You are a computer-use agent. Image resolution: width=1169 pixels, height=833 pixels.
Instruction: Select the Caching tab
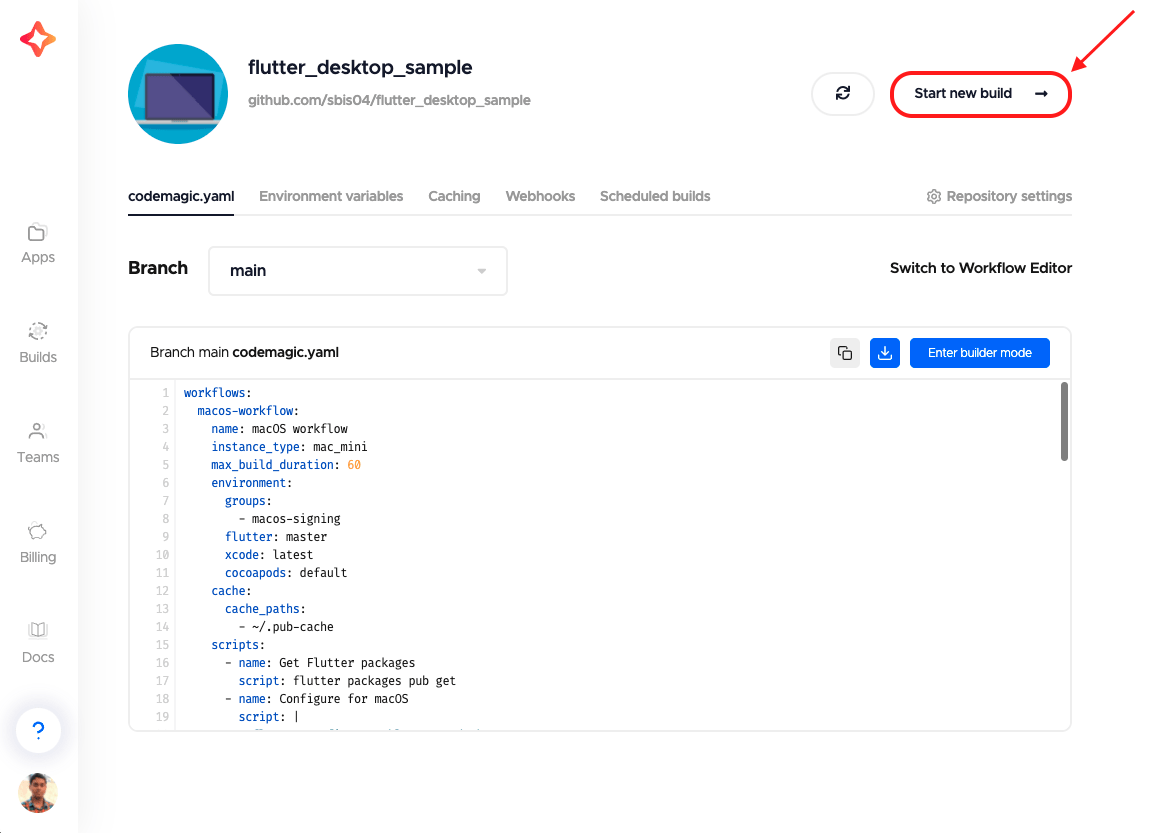click(x=454, y=196)
